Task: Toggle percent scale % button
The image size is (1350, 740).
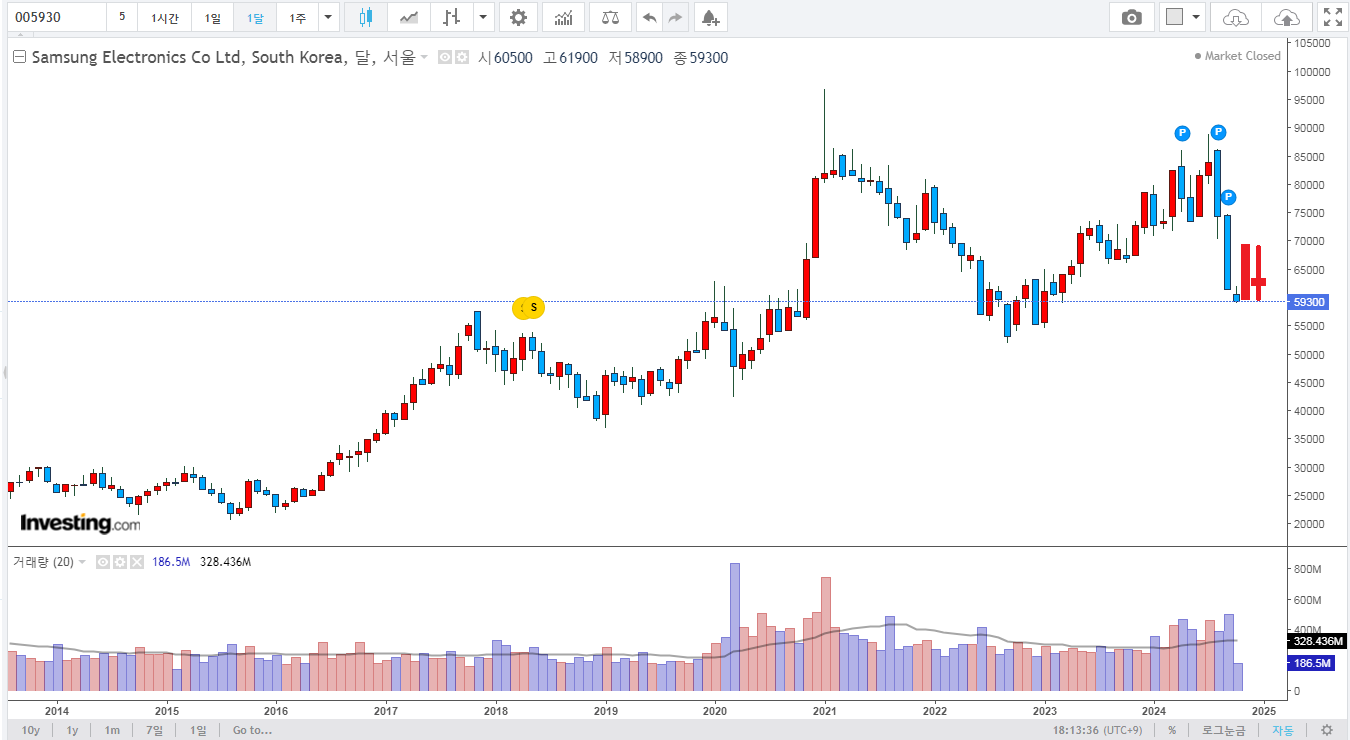Action: coord(1172,730)
